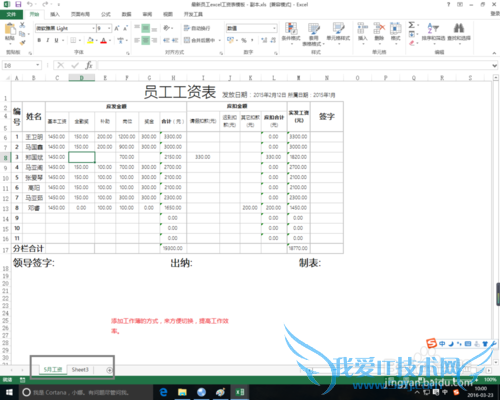500x400 pixels.
Task: Click the Increase Decimal icon
Action: pyautogui.click(x=264, y=40)
